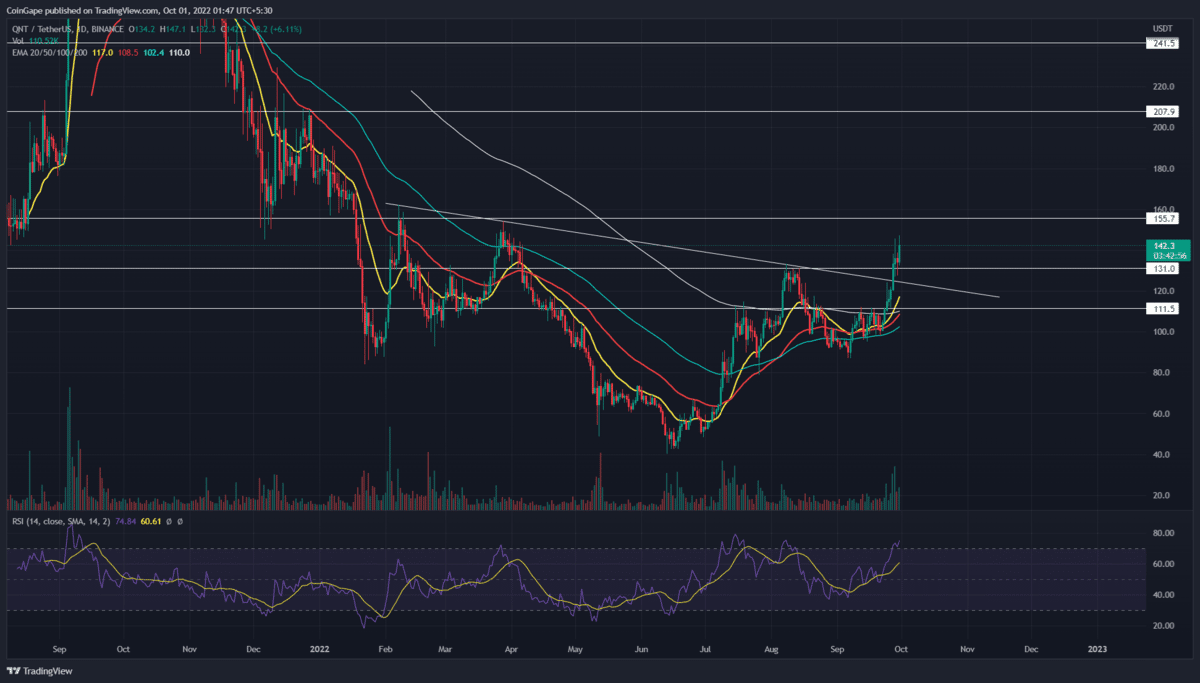
Task: Click the Feb label on the time axis
Action: [x=386, y=648]
